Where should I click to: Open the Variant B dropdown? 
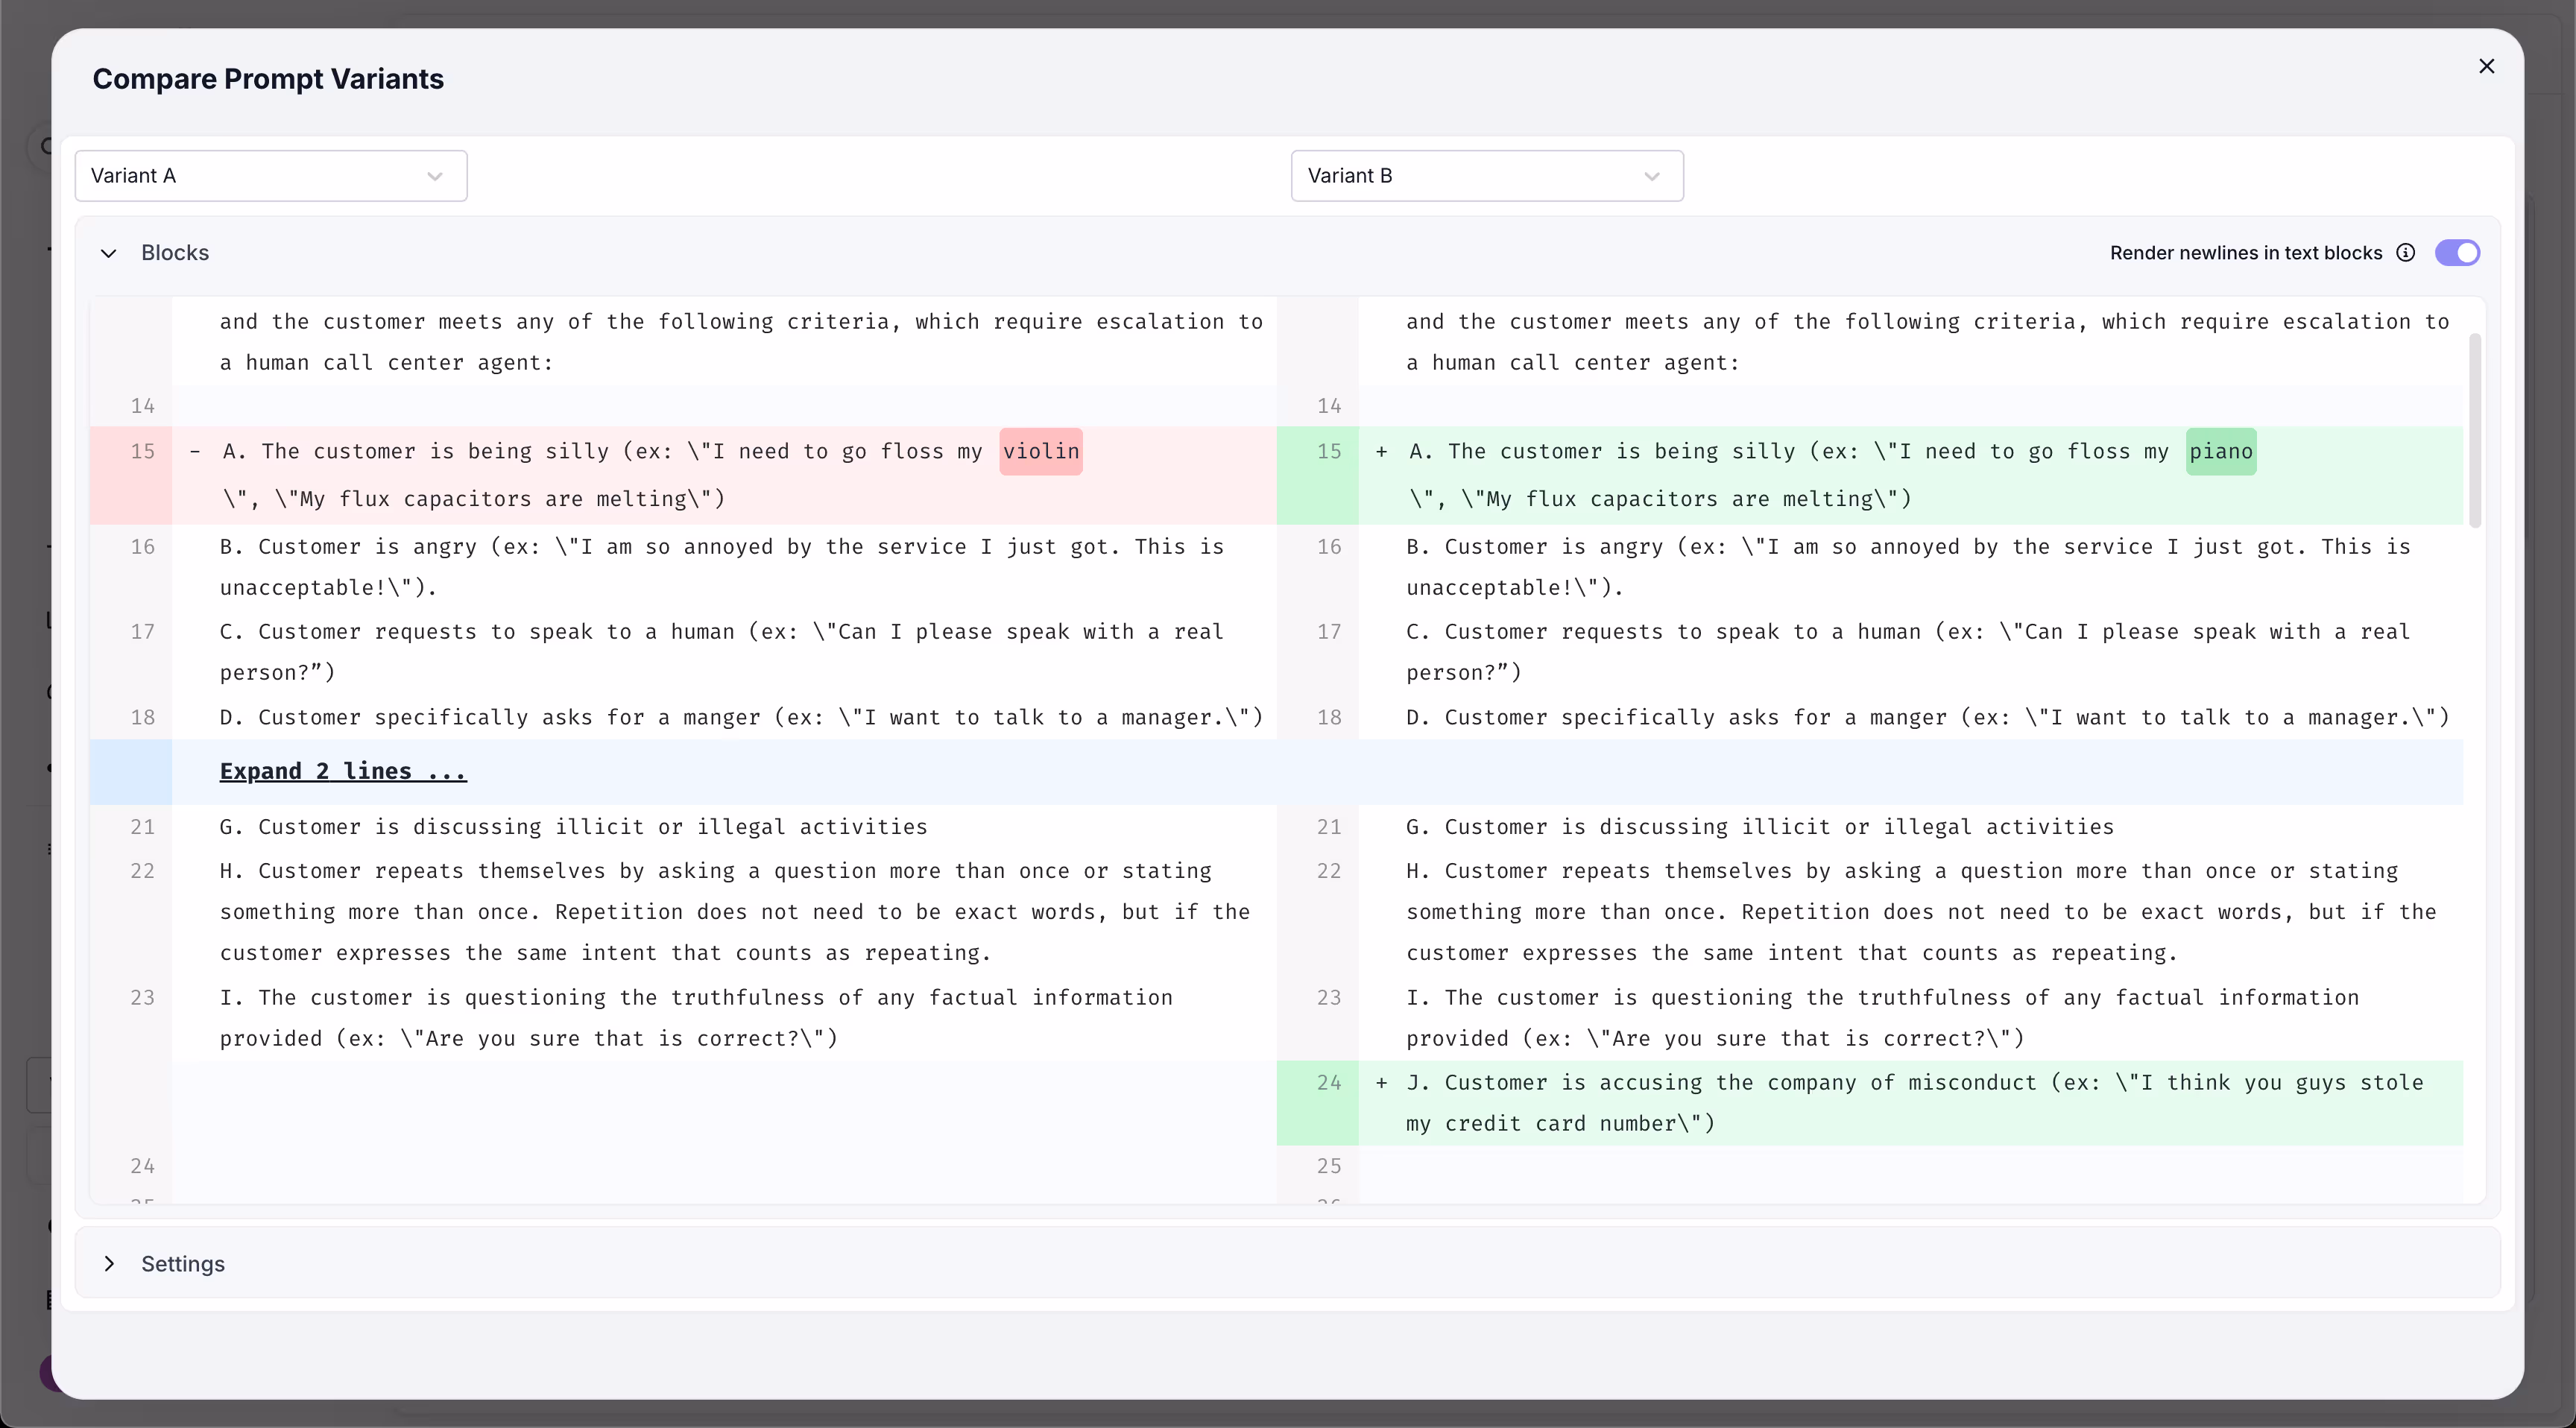tap(1486, 176)
